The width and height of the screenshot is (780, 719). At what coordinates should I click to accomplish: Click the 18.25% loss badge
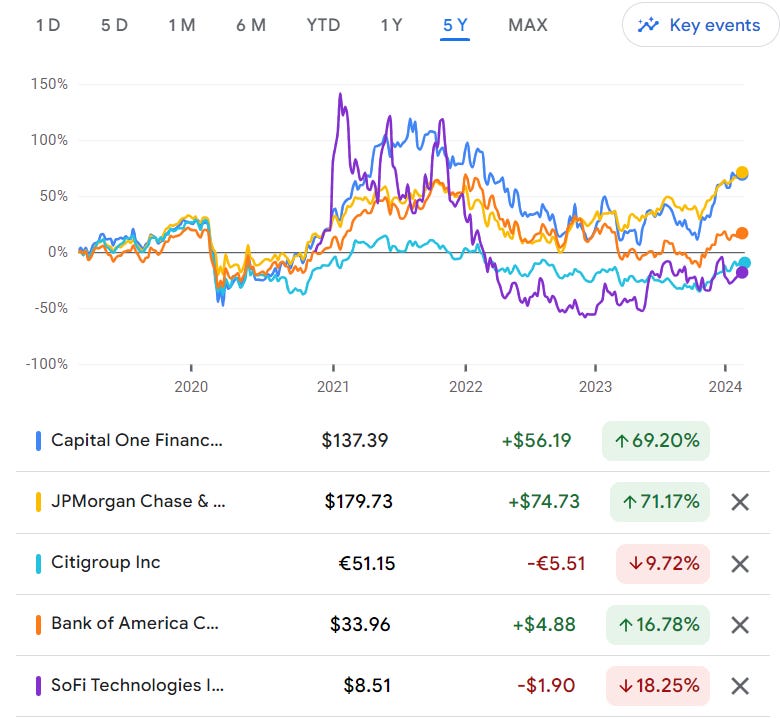[658, 686]
